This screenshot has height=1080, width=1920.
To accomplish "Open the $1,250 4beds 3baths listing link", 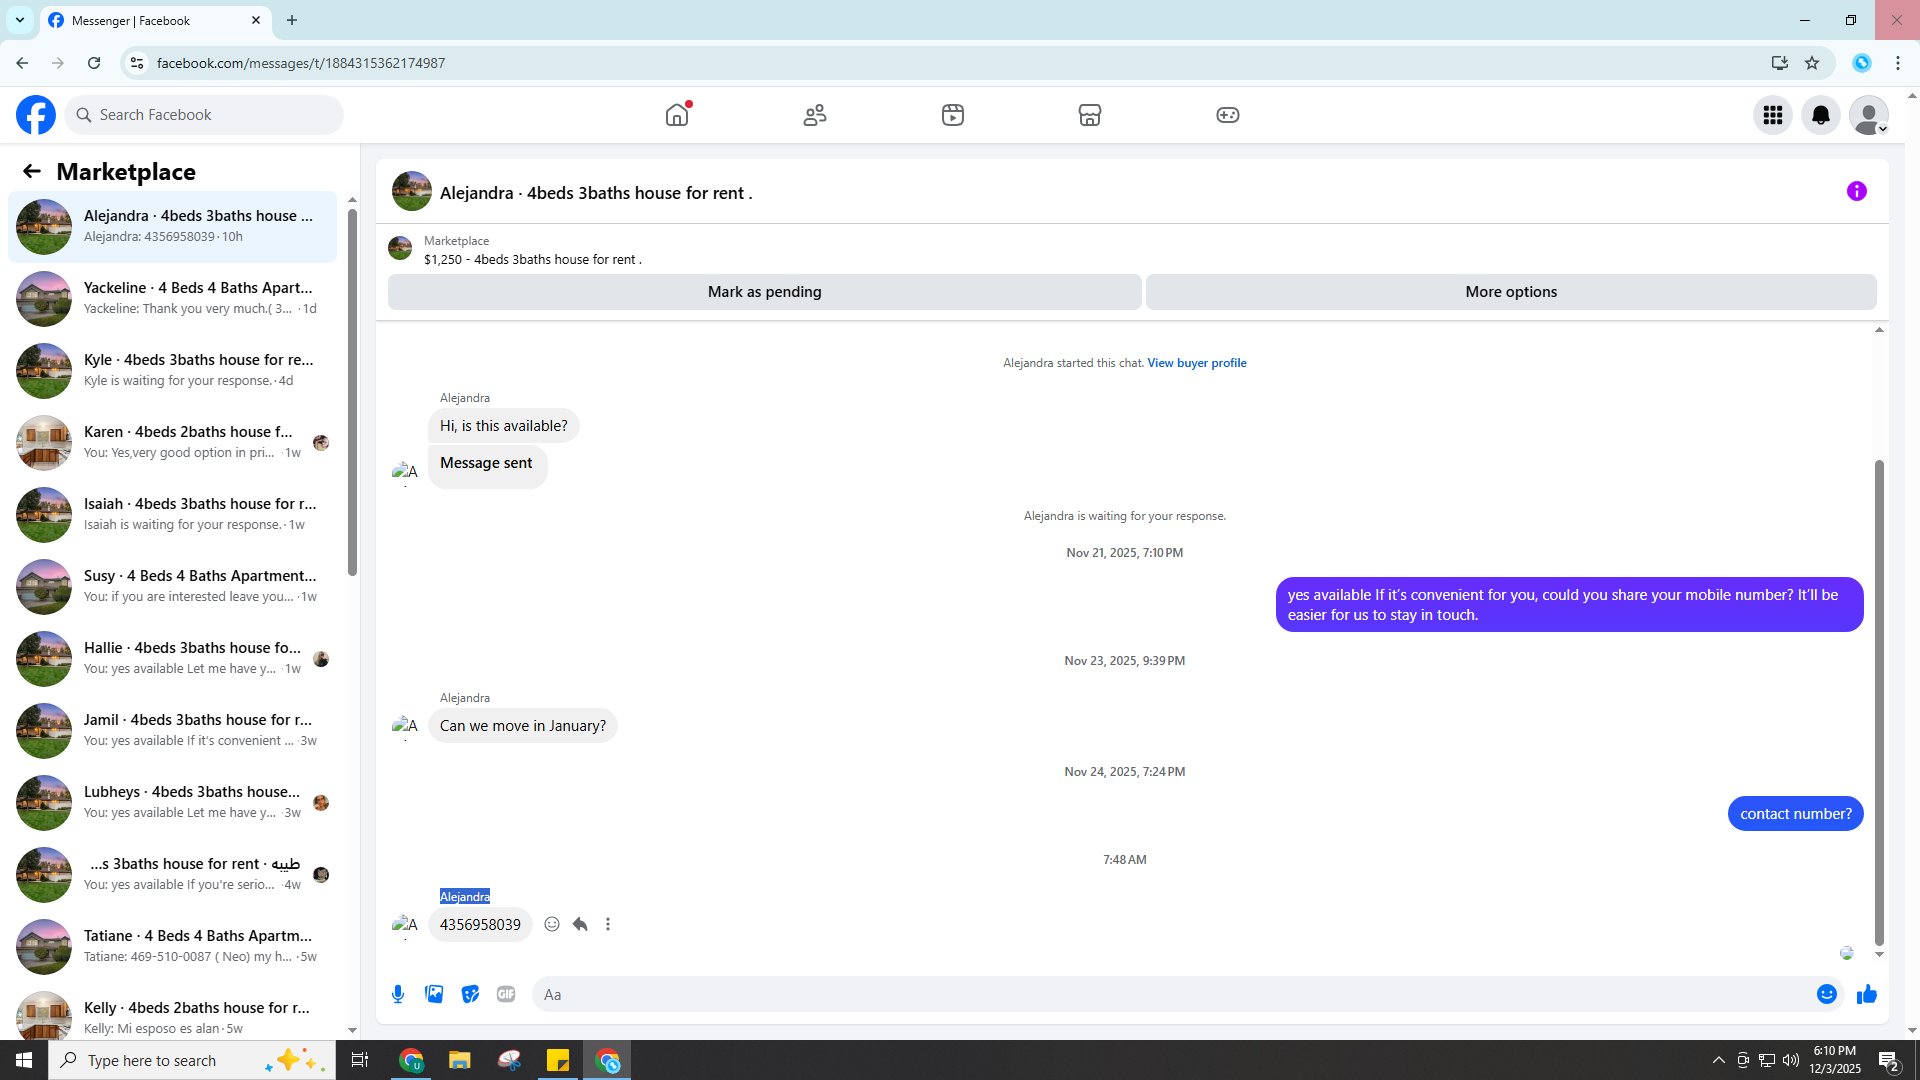I will (533, 259).
